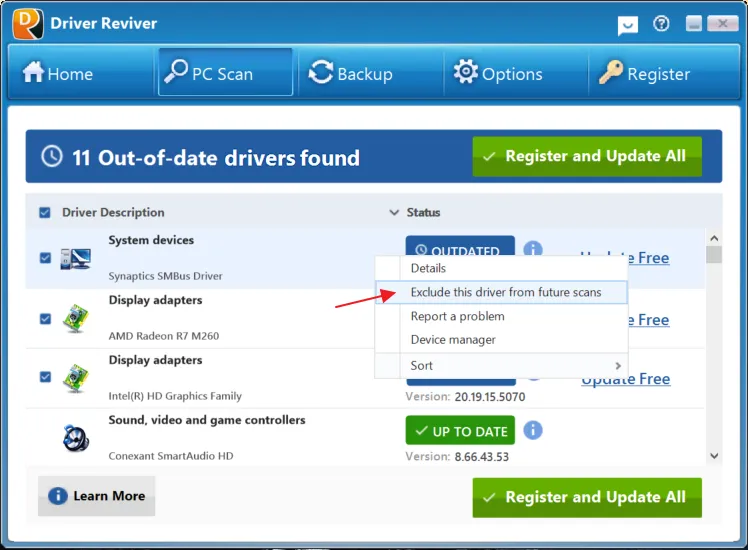Viewport: 748px width, 550px height.
Task: Click the UP TO DATE status badge
Action: click(x=460, y=431)
